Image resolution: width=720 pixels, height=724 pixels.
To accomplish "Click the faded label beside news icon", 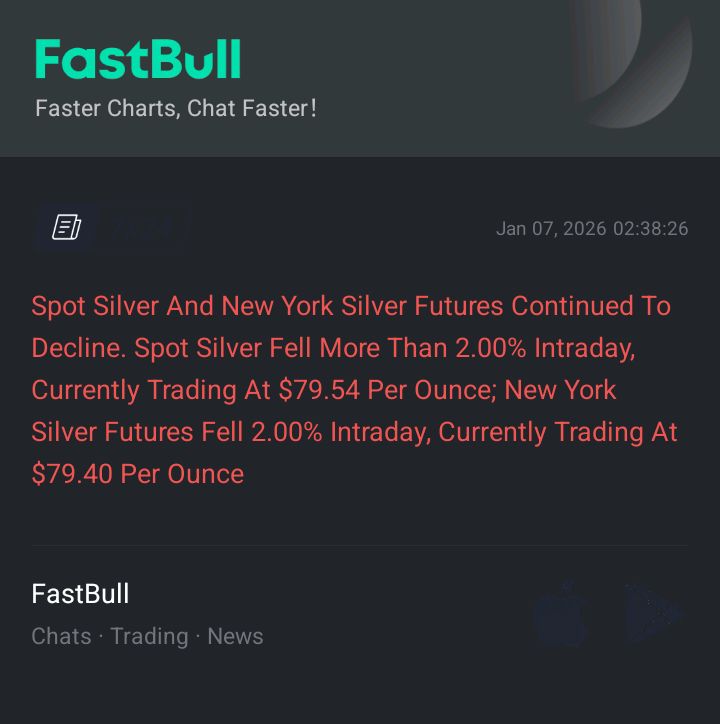I will 142,228.
